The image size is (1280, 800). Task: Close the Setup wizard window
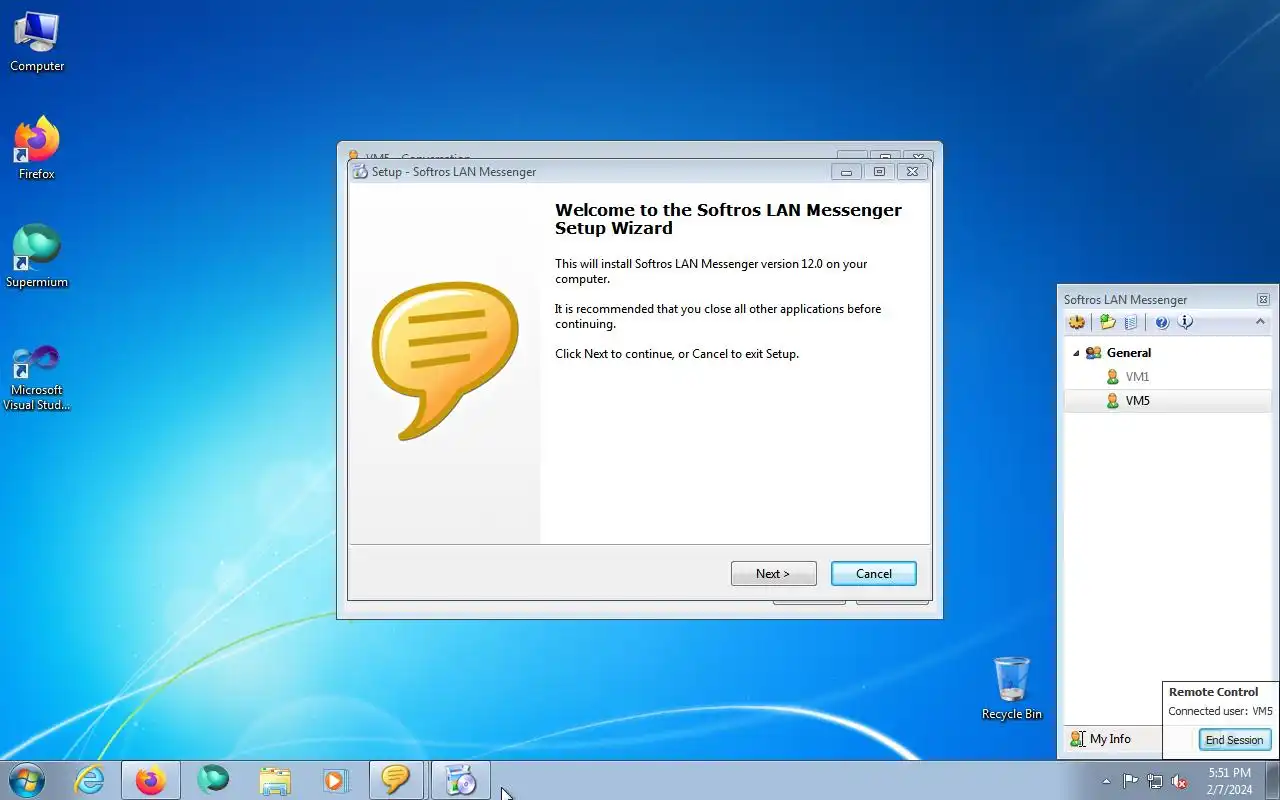[912, 172]
